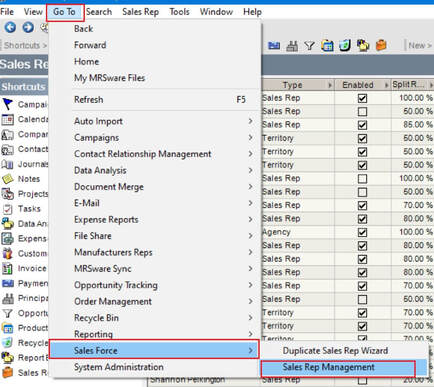Open the Recycle sidebar shortcut

click(x=25, y=343)
